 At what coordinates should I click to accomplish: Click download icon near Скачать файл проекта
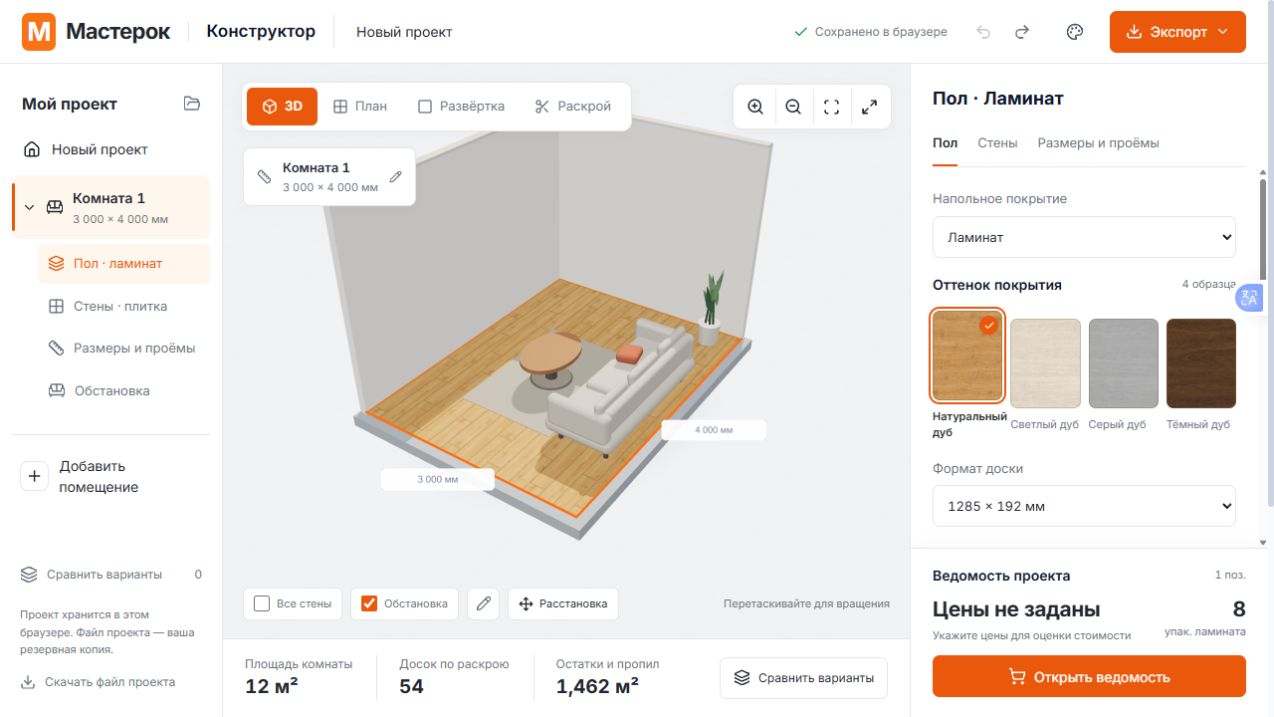27,683
